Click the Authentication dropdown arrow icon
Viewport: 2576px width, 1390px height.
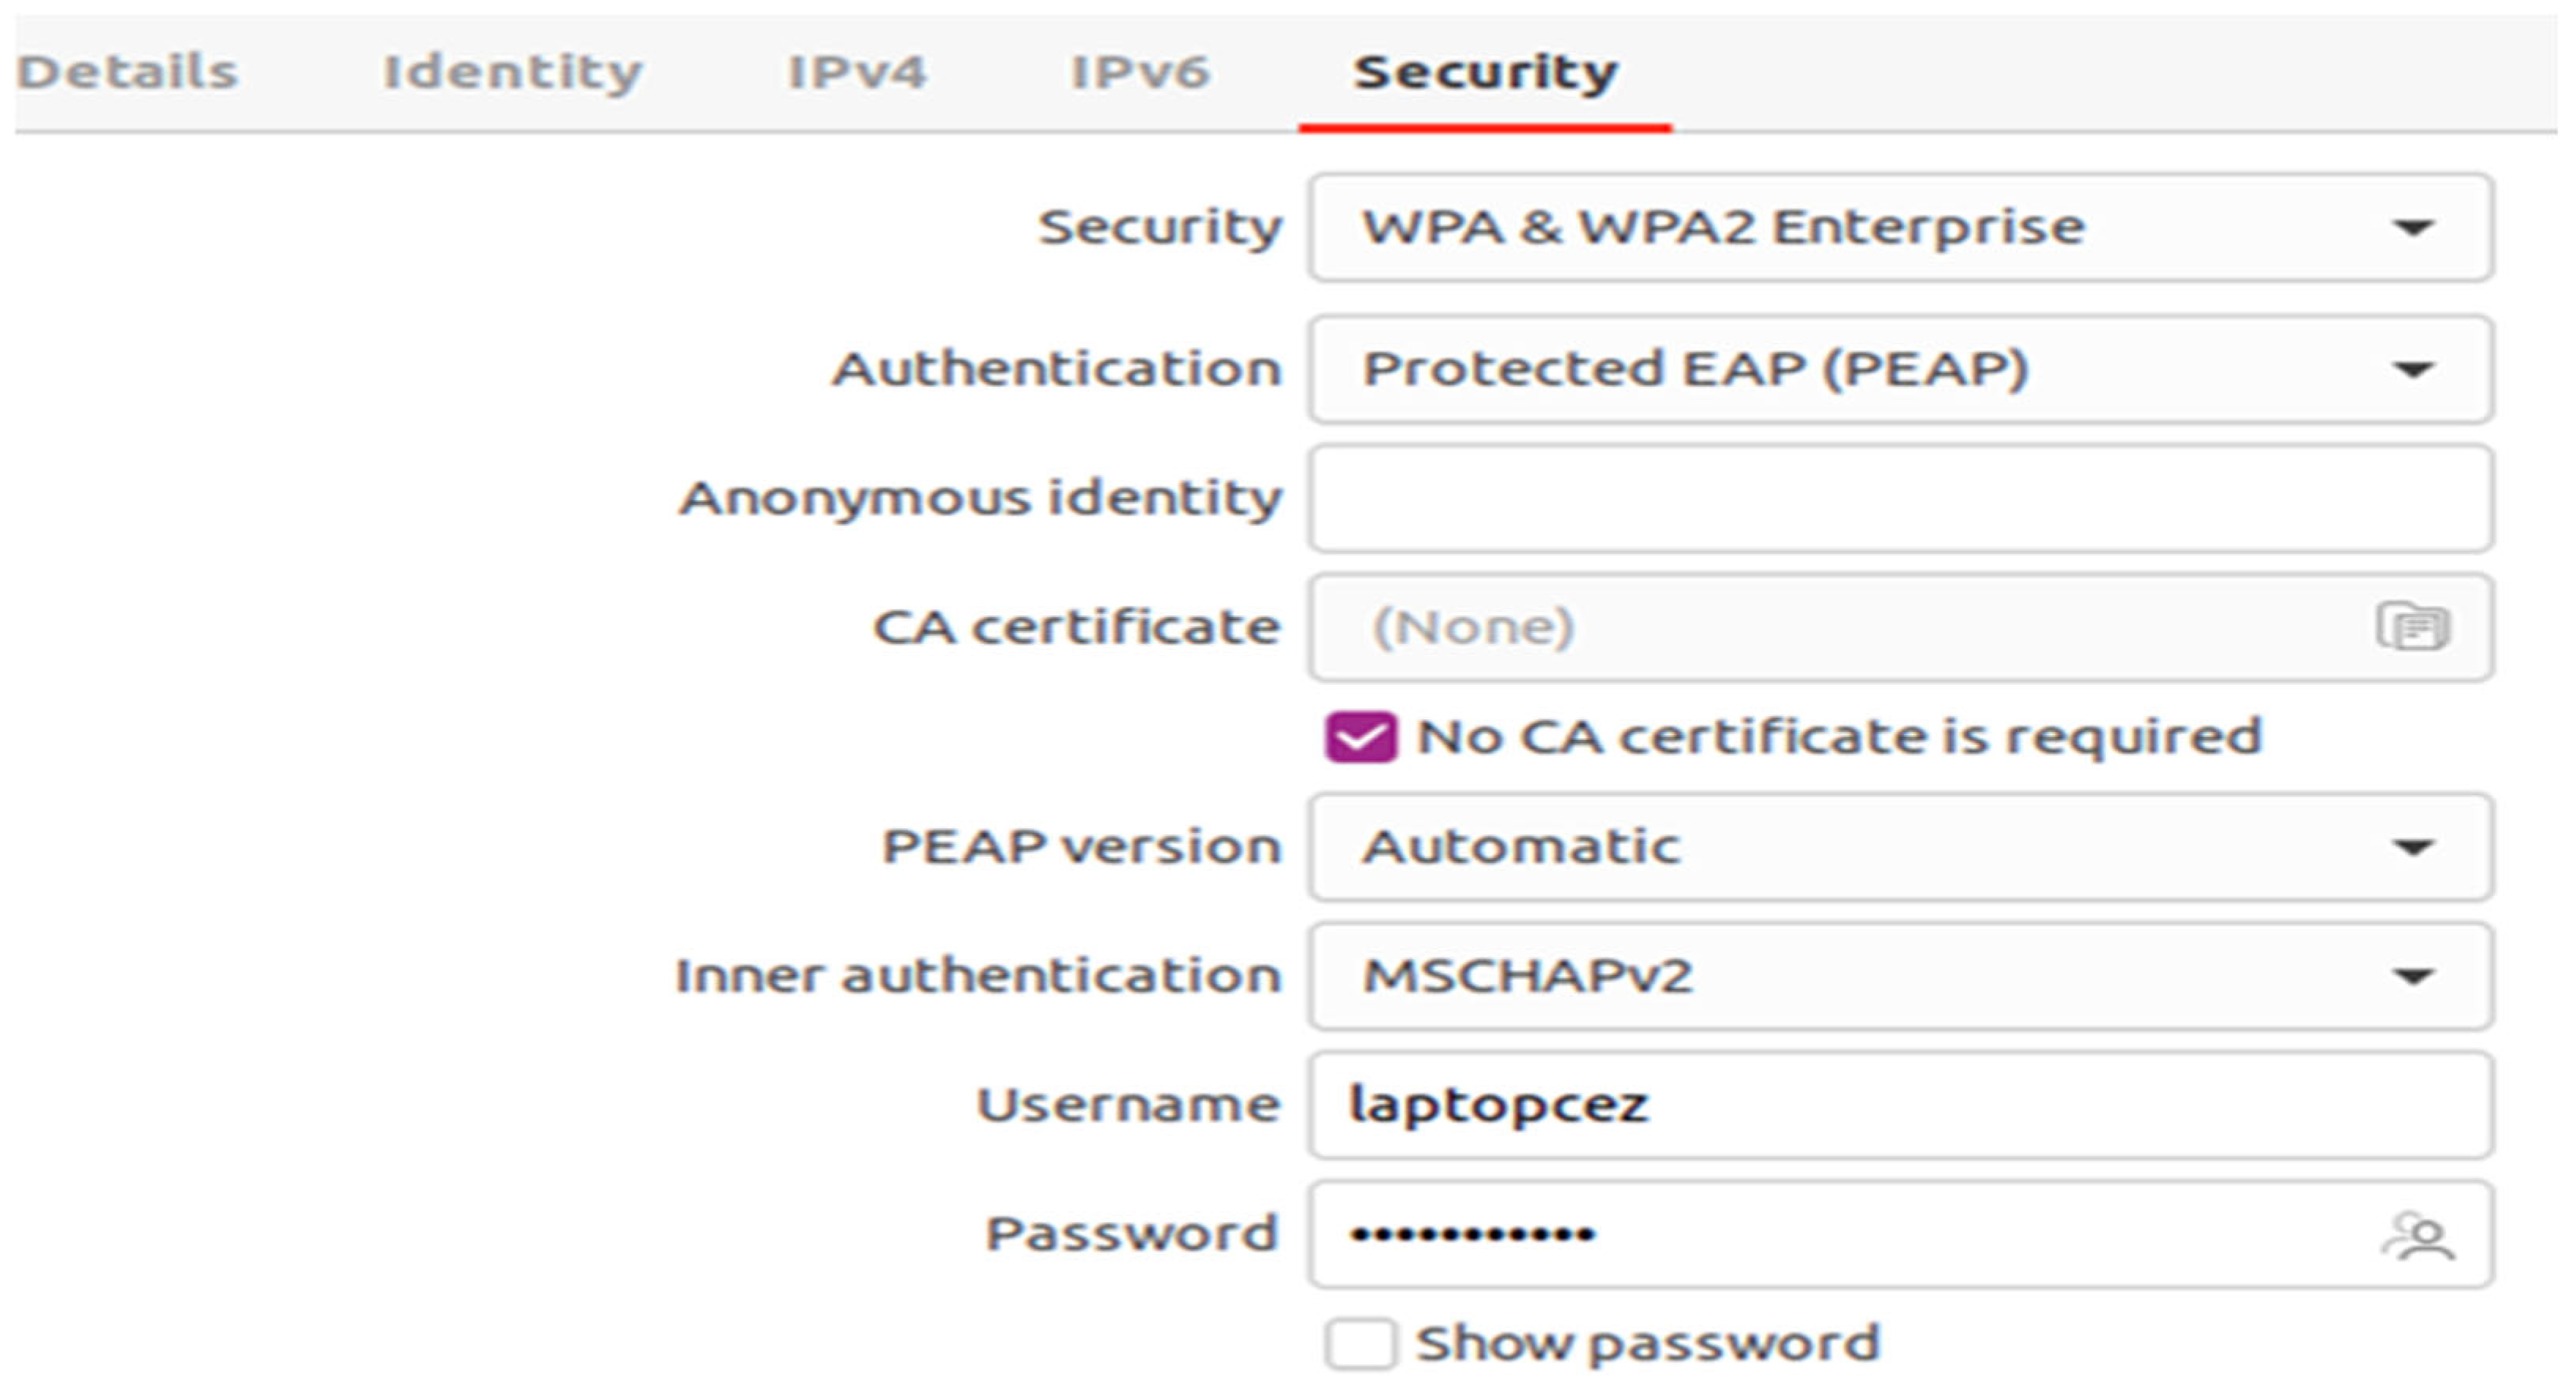tap(2413, 370)
